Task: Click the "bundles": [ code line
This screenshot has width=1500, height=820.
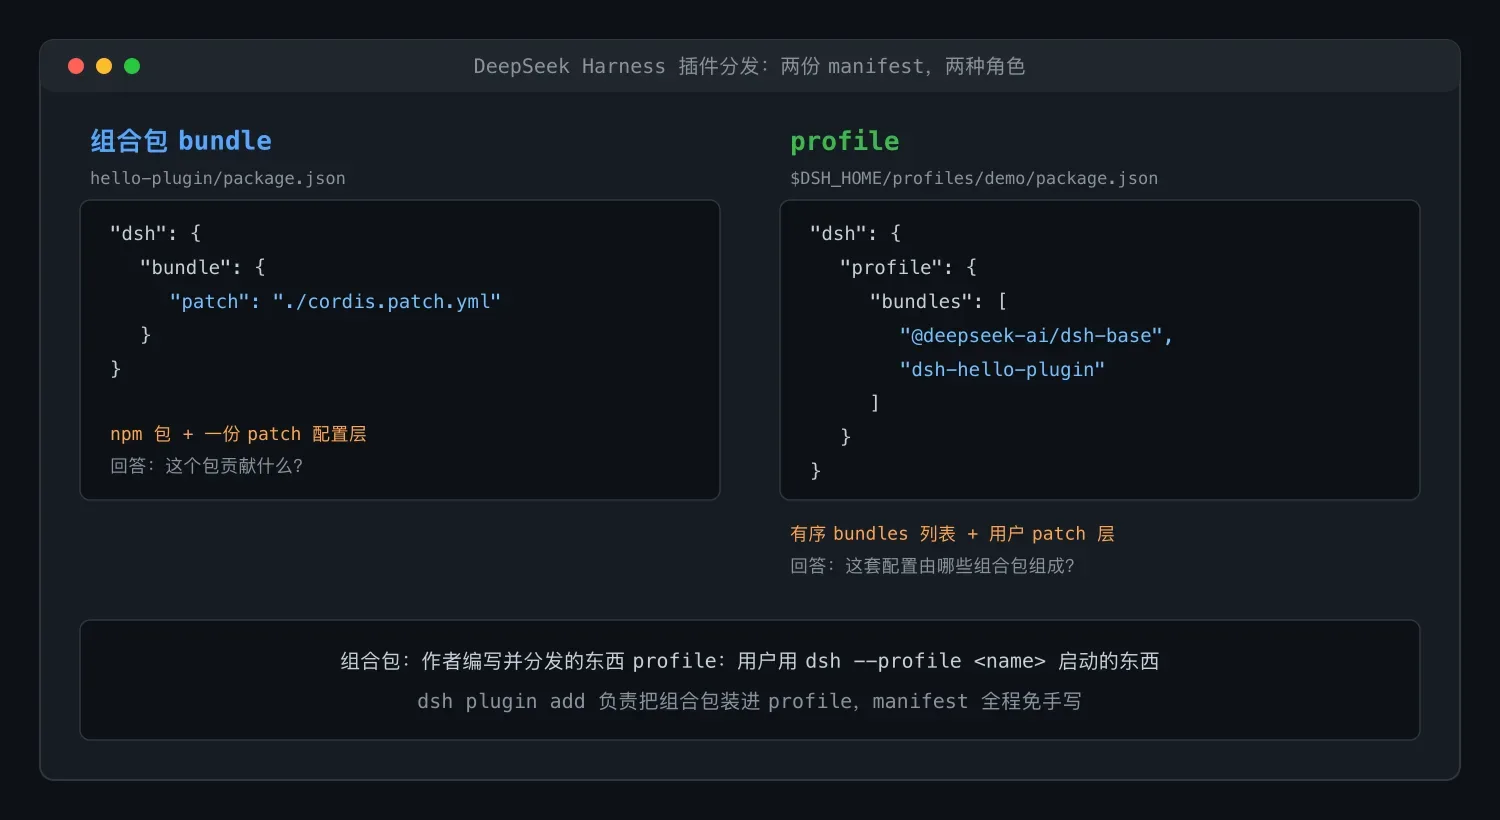Action: (x=939, y=301)
